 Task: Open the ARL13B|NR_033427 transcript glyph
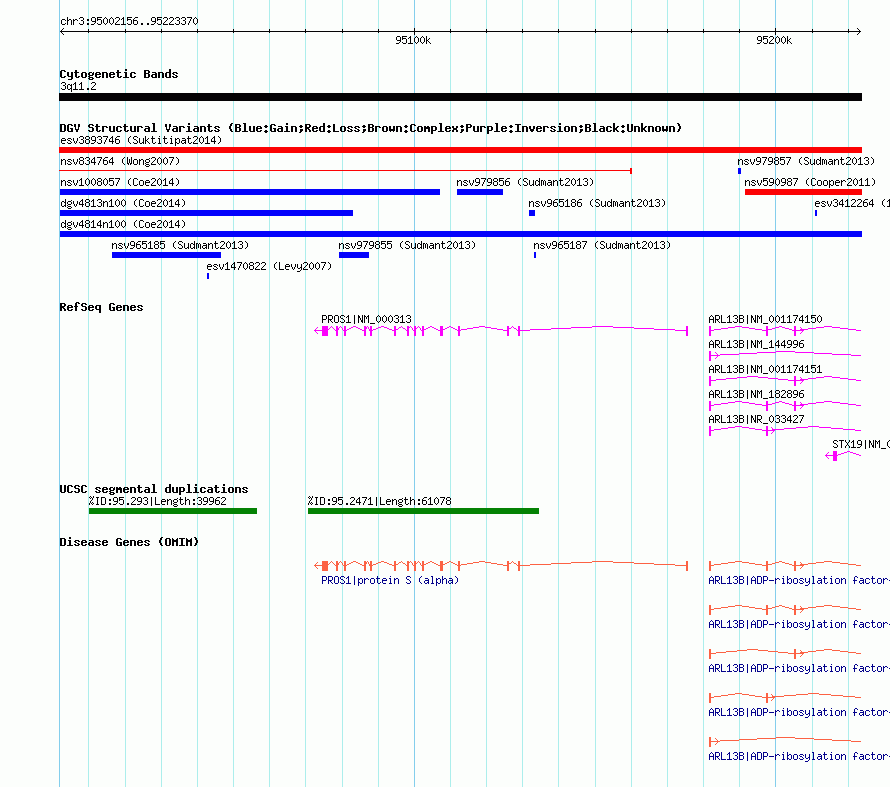(785, 431)
